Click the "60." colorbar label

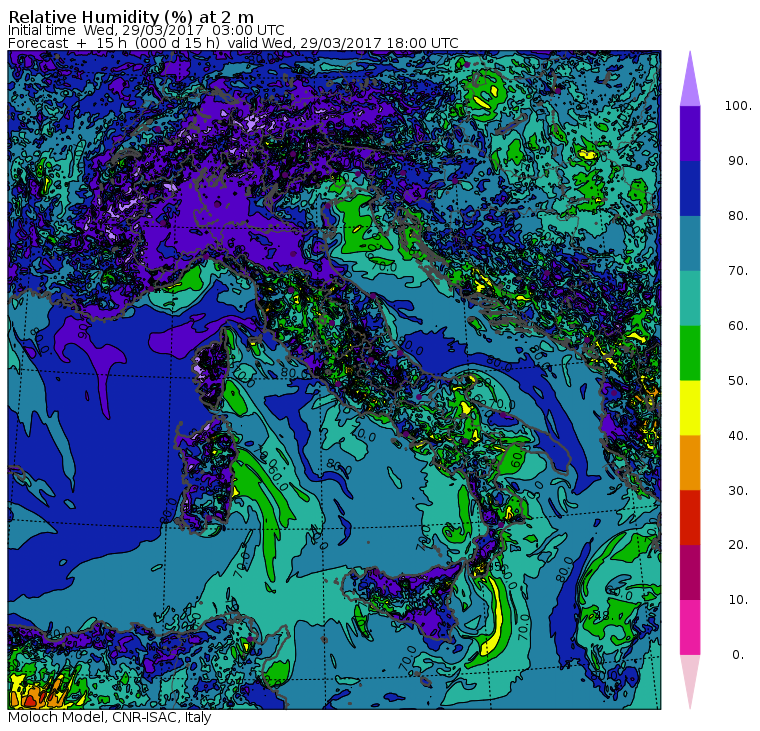click(x=738, y=325)
